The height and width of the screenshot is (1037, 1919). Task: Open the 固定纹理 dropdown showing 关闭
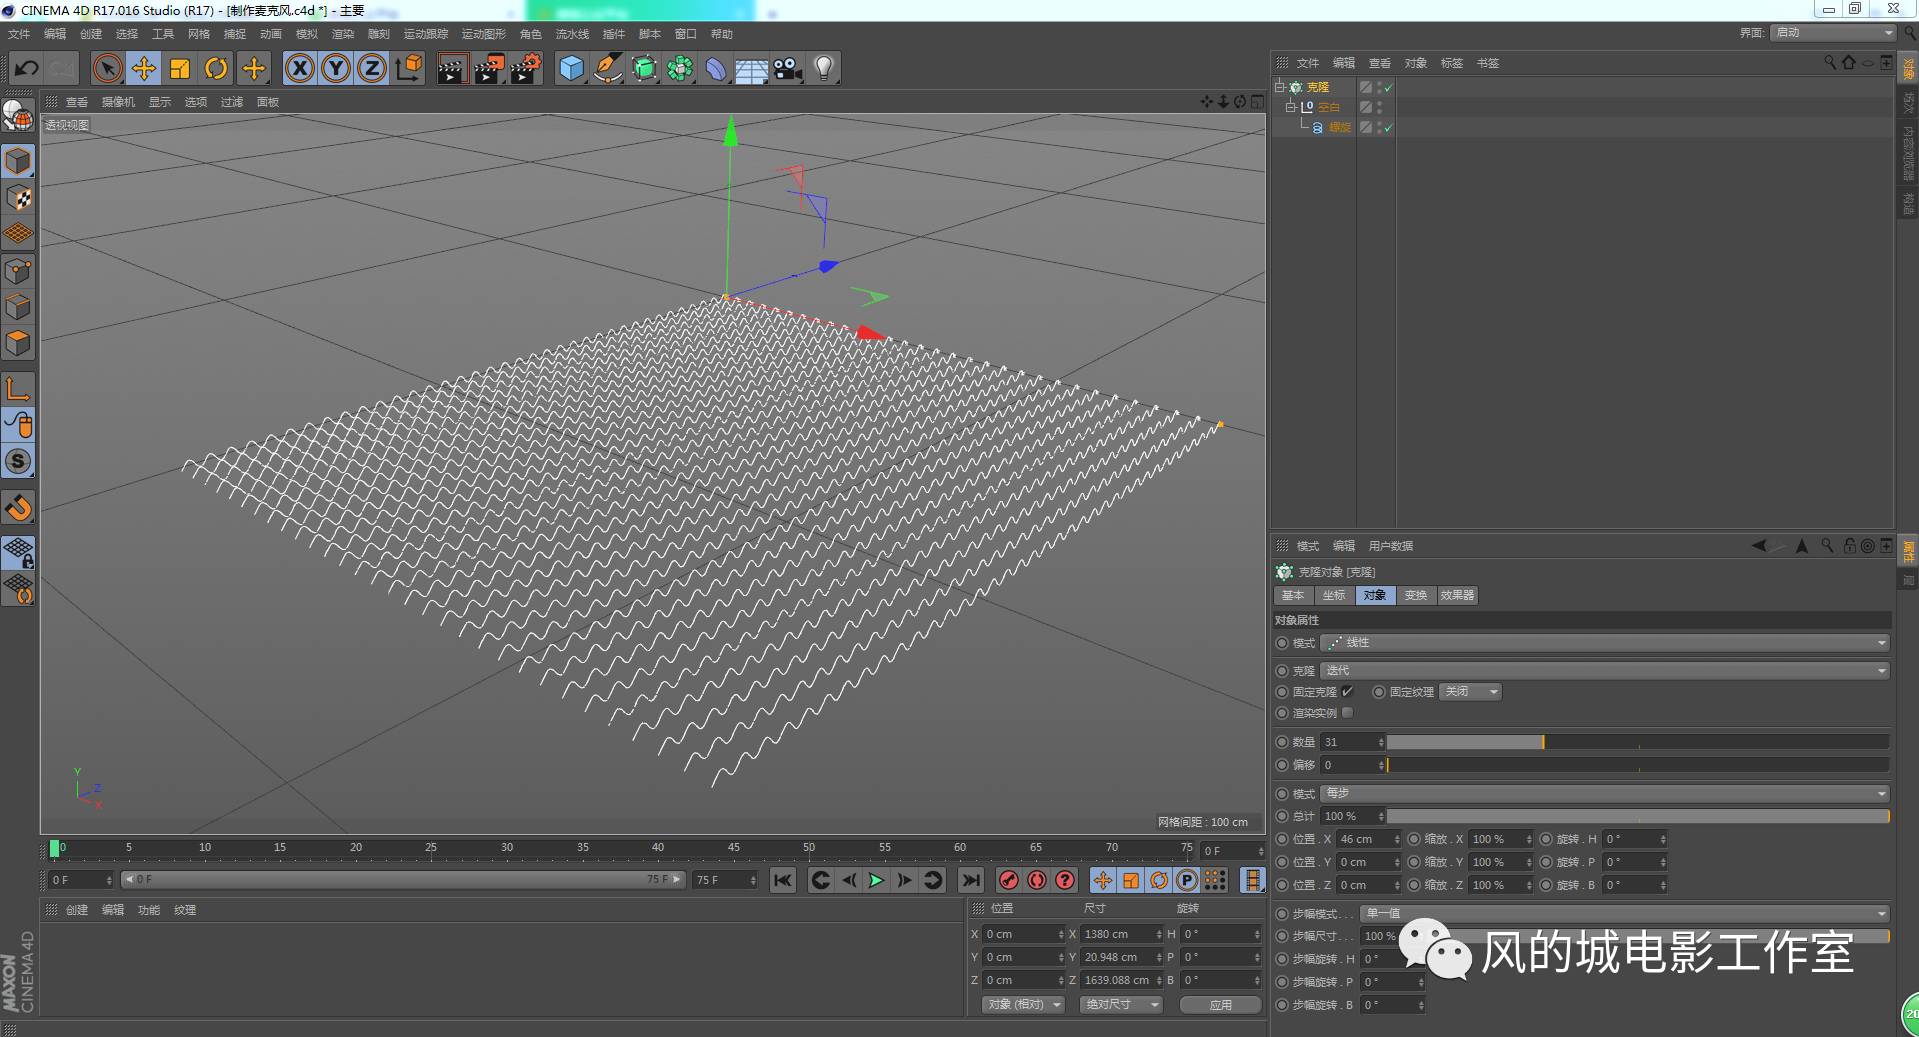1468,691
